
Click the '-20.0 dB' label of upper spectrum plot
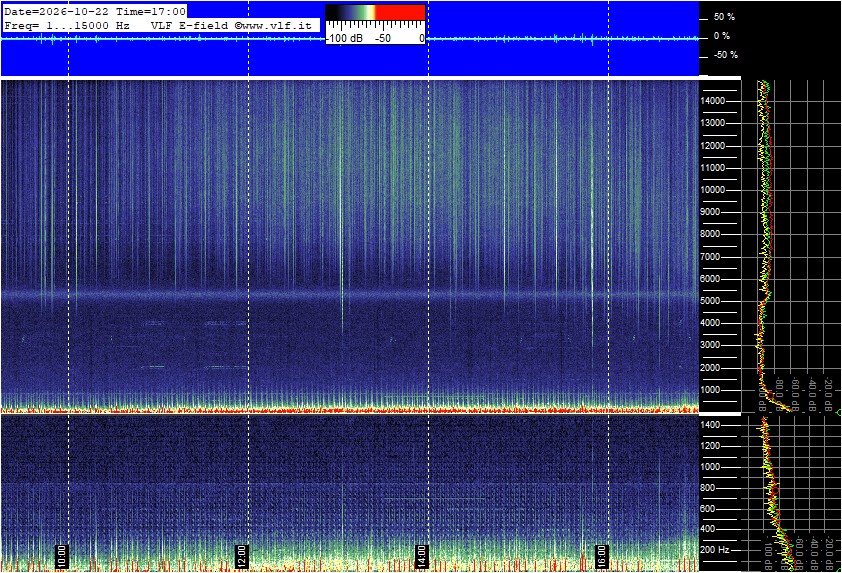pyautogui.click(x=829, y=393)
